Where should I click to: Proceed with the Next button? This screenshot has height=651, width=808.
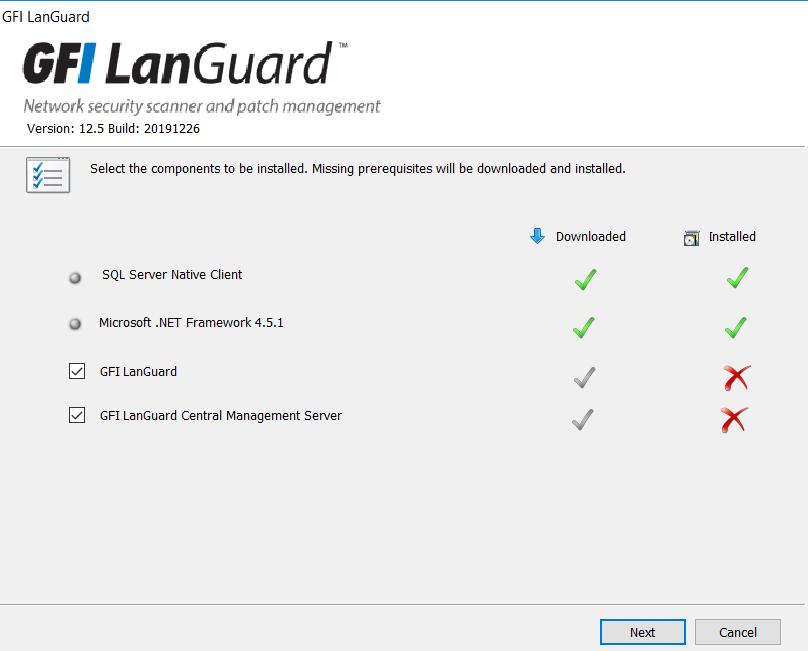point(643,632)
